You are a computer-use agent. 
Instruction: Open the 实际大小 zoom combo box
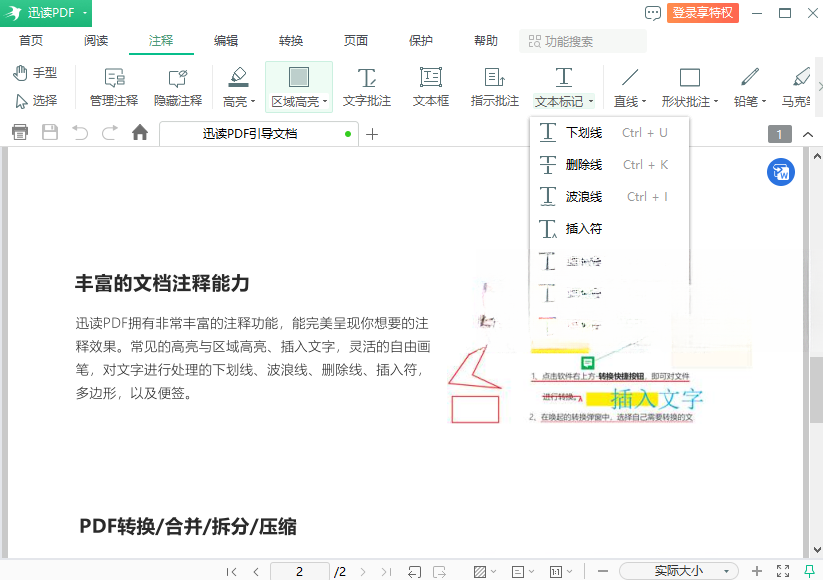(x=679, y=571)
